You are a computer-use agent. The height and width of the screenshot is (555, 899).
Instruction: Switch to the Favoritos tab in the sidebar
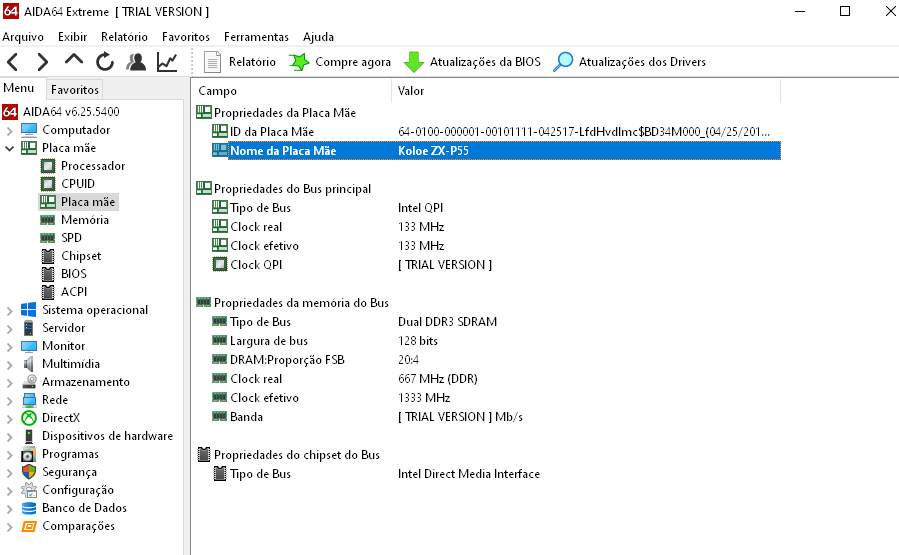point(75,89)
